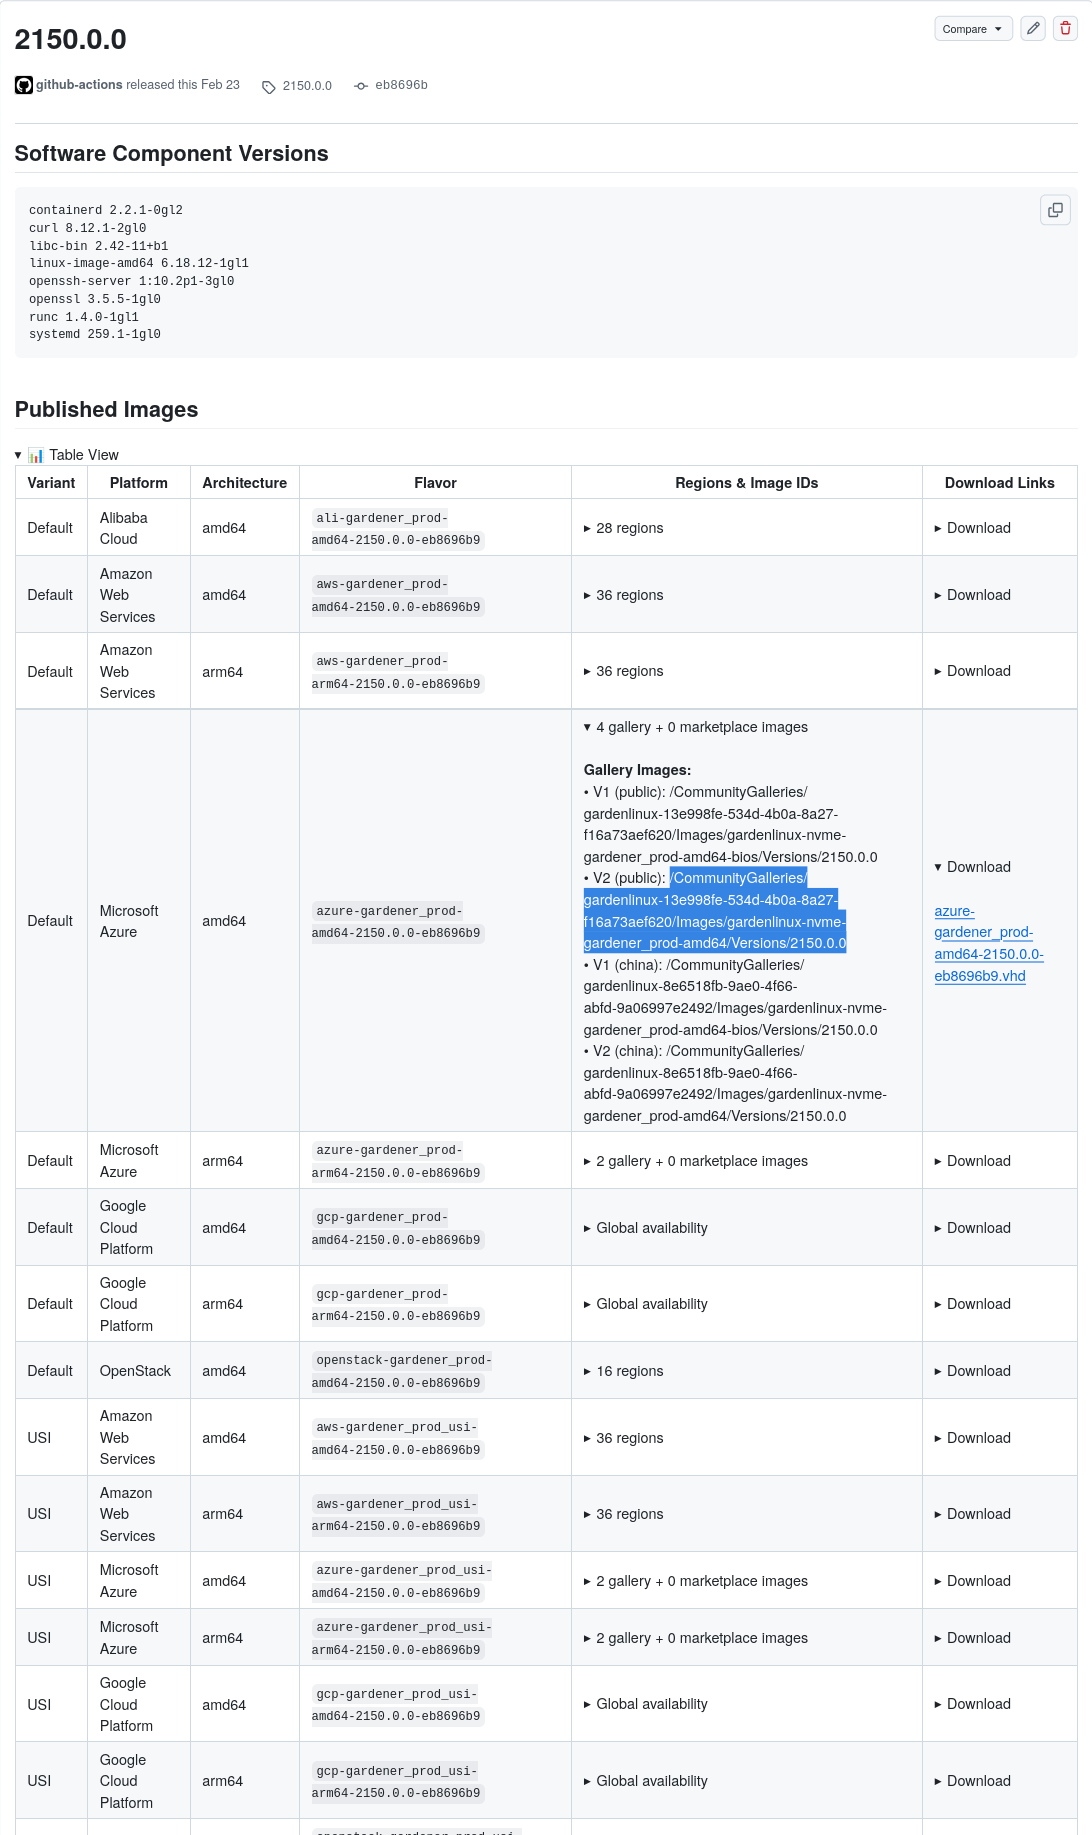Expand 28 regions for Alibaba Cloud
This screenshot has width=1092, height=1835.
click(623, 527)
